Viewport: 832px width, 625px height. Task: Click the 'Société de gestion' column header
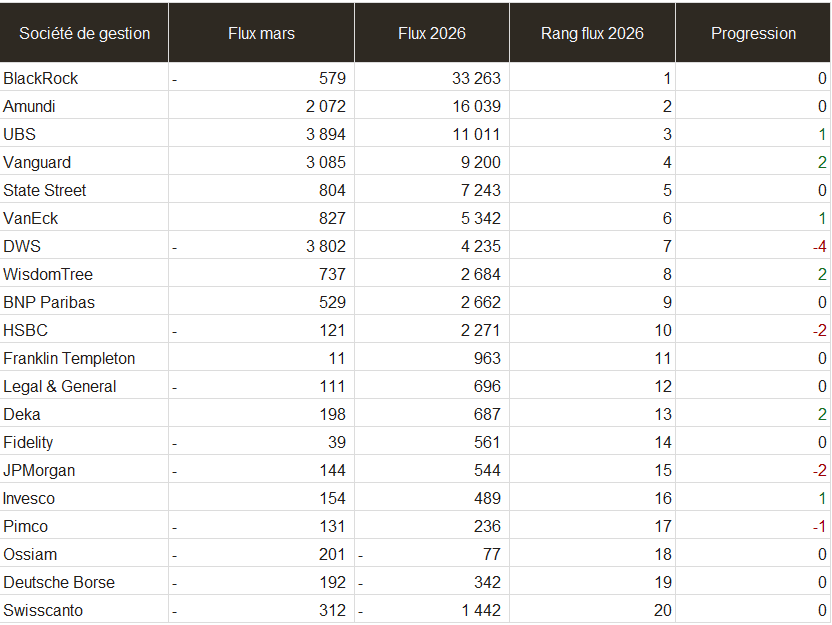[x=84, y=33]
